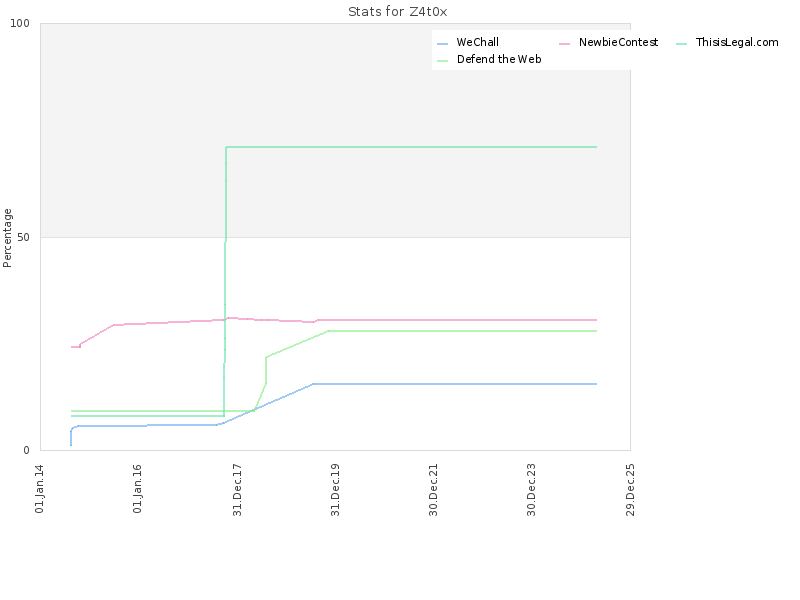Click the 30.Dec.21 x-axis date label
800x600 pixels.
433,488
